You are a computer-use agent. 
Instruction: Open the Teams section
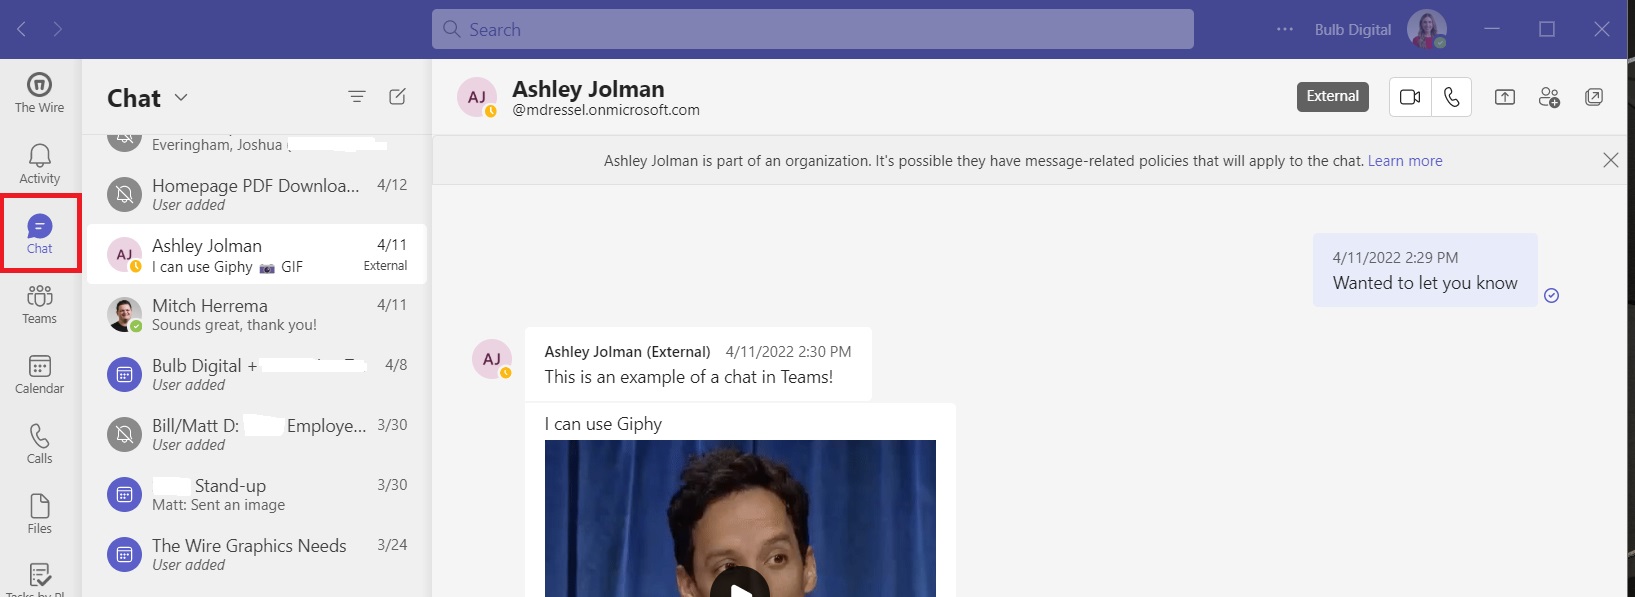point(39,304)
